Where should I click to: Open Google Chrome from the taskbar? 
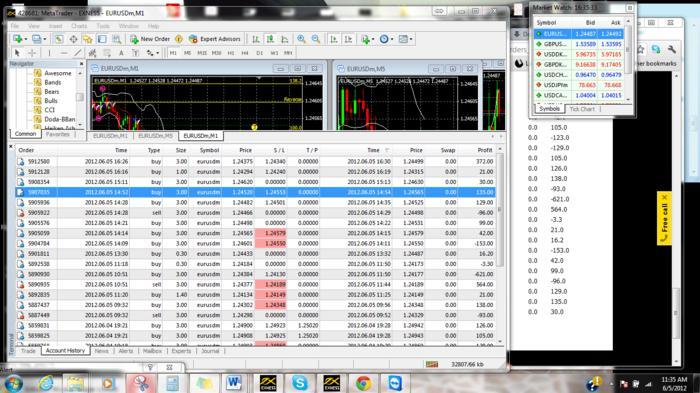pos(364,383)
